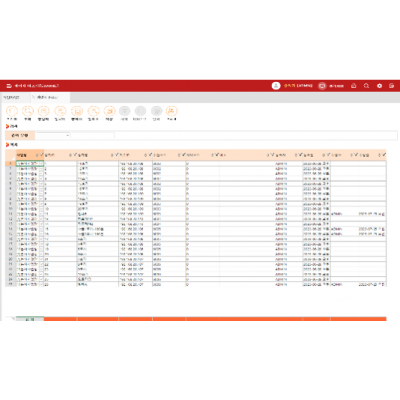The height and width of the screenshot is (400, 400).
Task: Select the row header numbered 1
Action: [10, 164]
